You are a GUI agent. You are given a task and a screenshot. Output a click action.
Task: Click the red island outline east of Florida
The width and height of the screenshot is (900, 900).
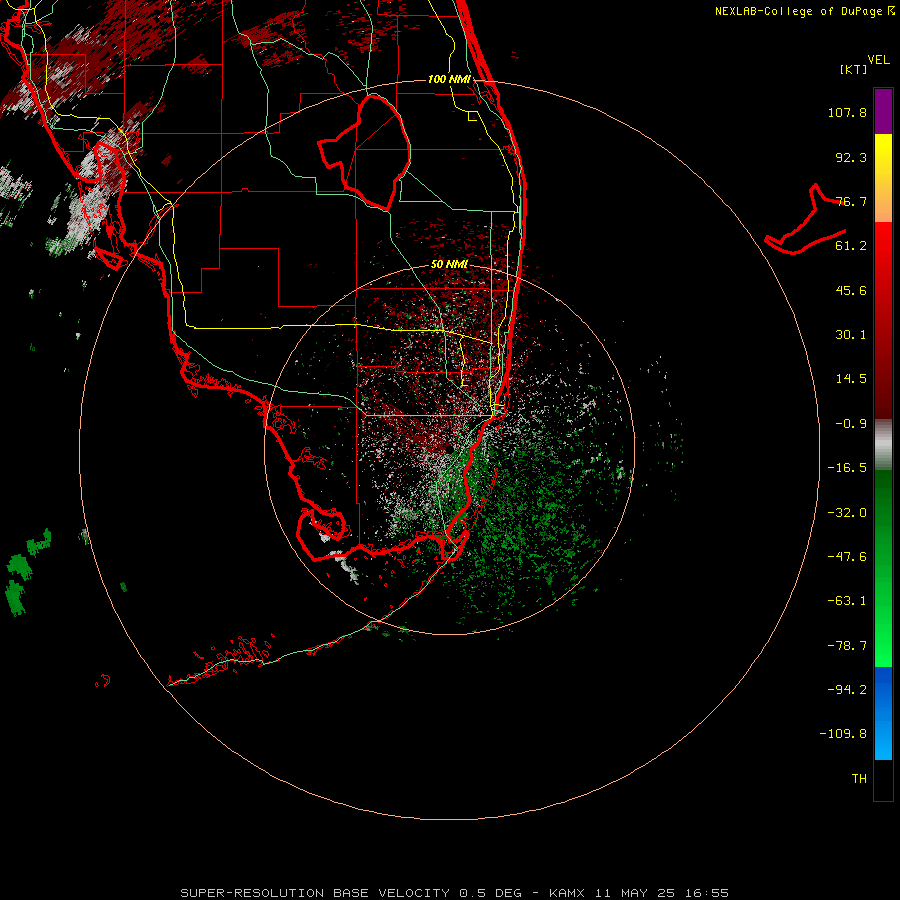805,221
